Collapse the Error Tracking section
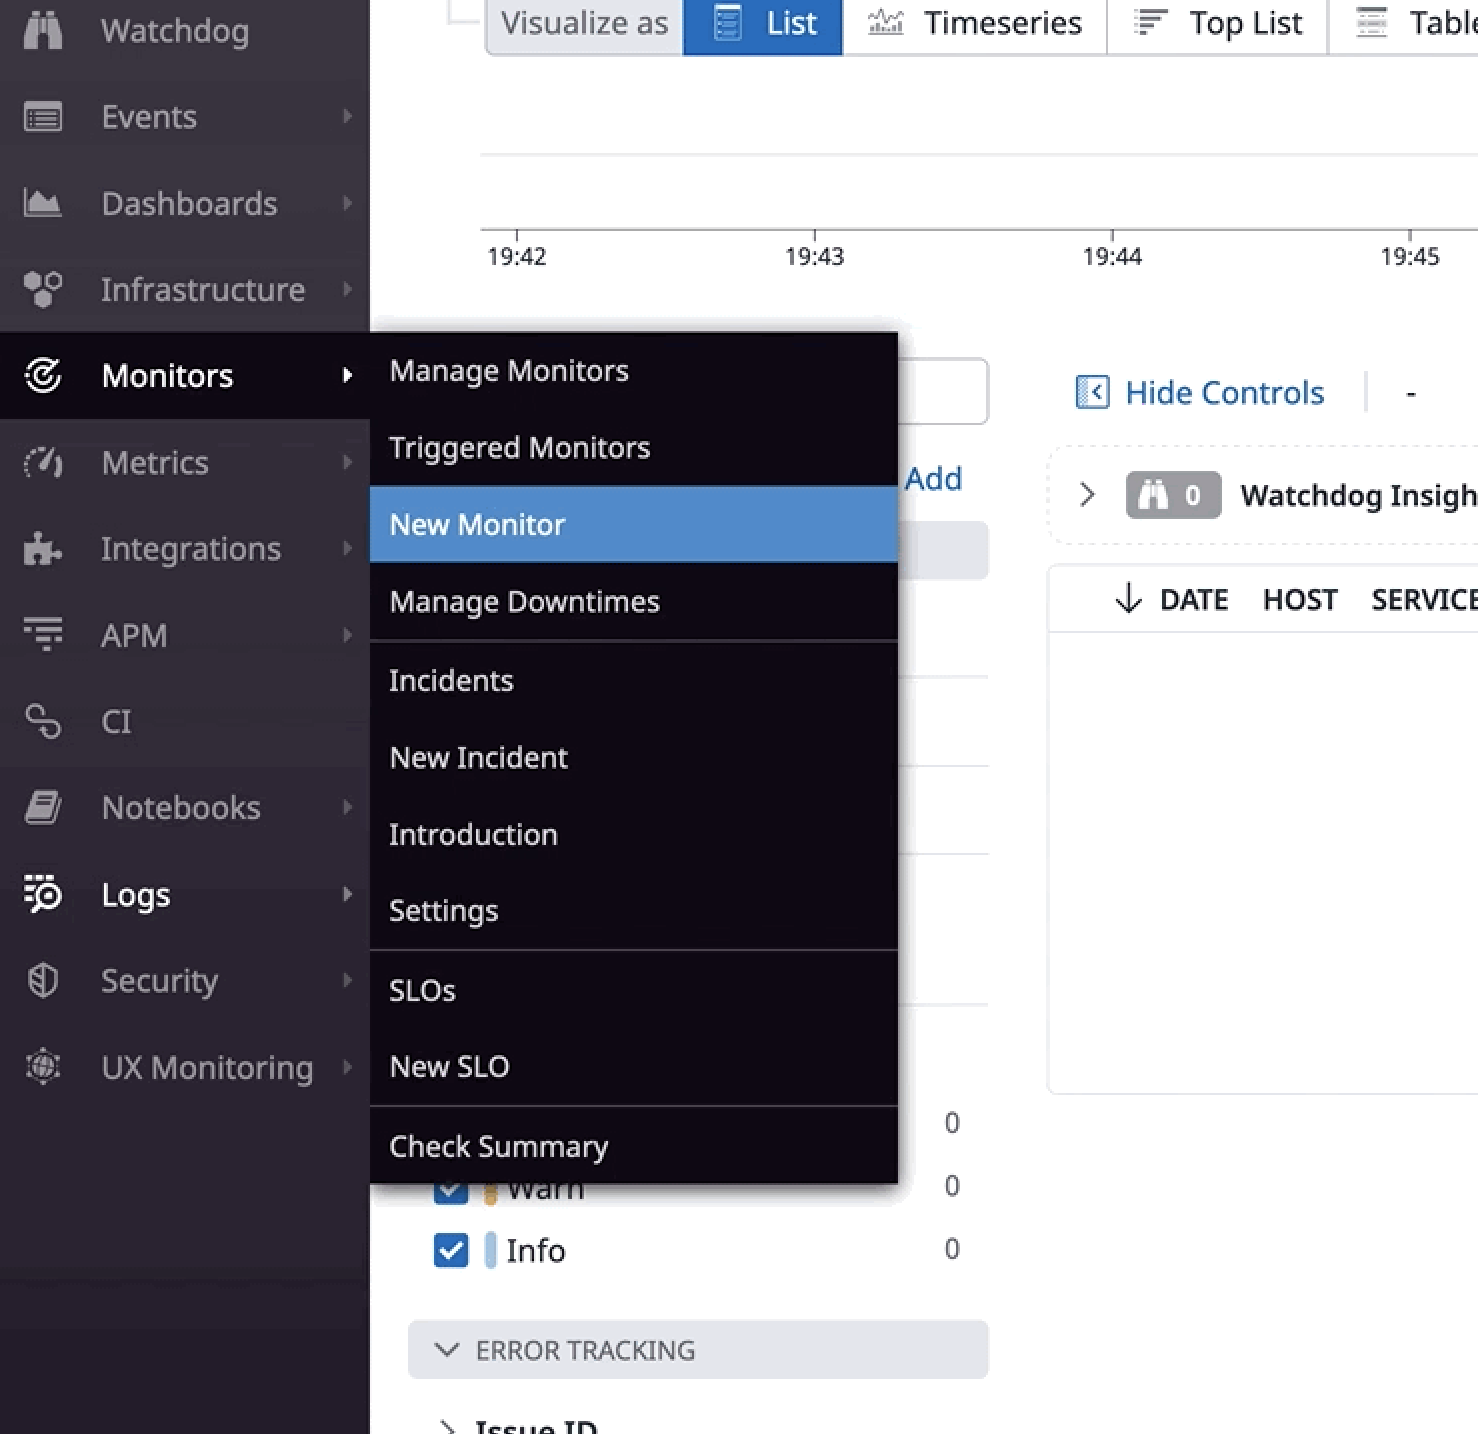This screenshot has width=1478, height=1434. 447,1350
